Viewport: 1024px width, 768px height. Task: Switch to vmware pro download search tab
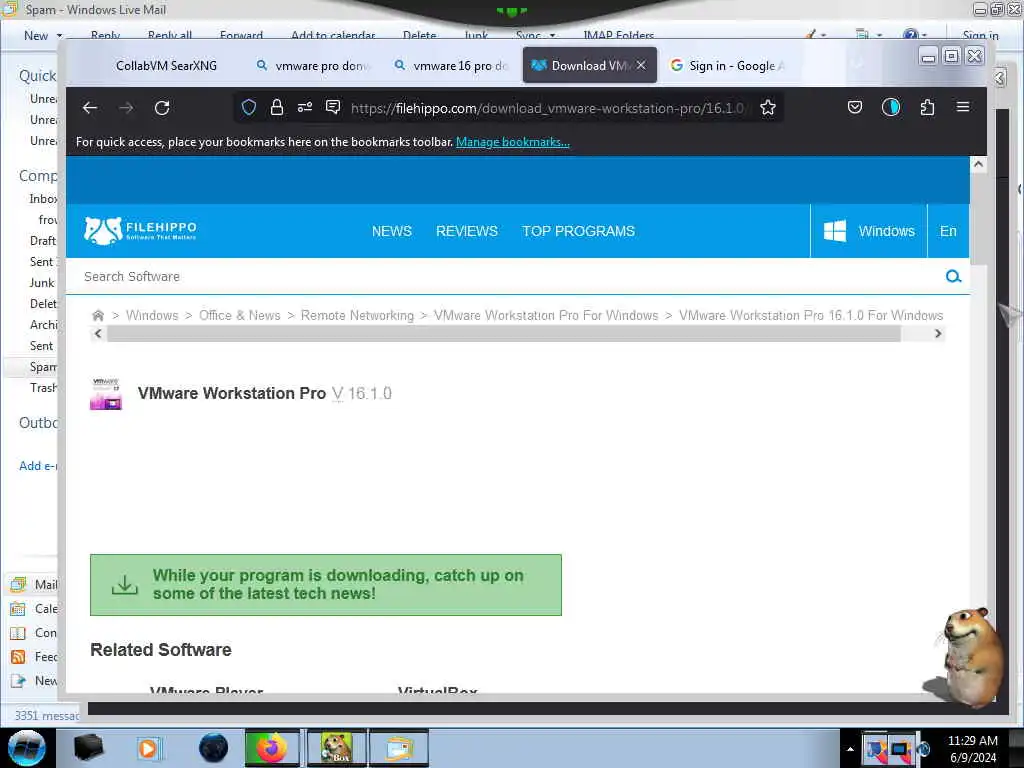(315, 65)
